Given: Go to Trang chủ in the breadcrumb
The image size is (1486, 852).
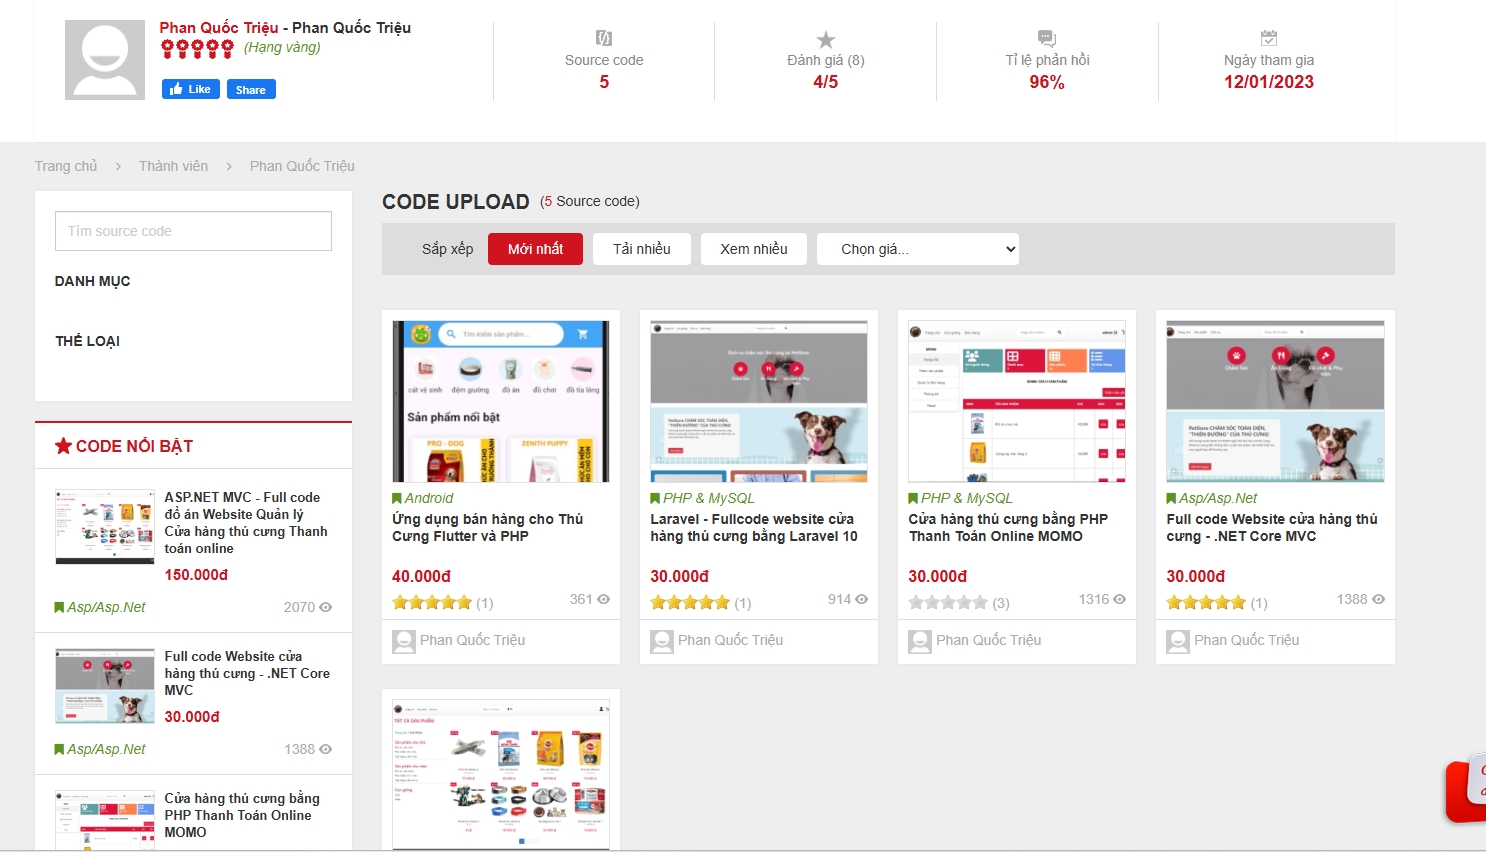Looking at the screenshot, I should 66,166.
